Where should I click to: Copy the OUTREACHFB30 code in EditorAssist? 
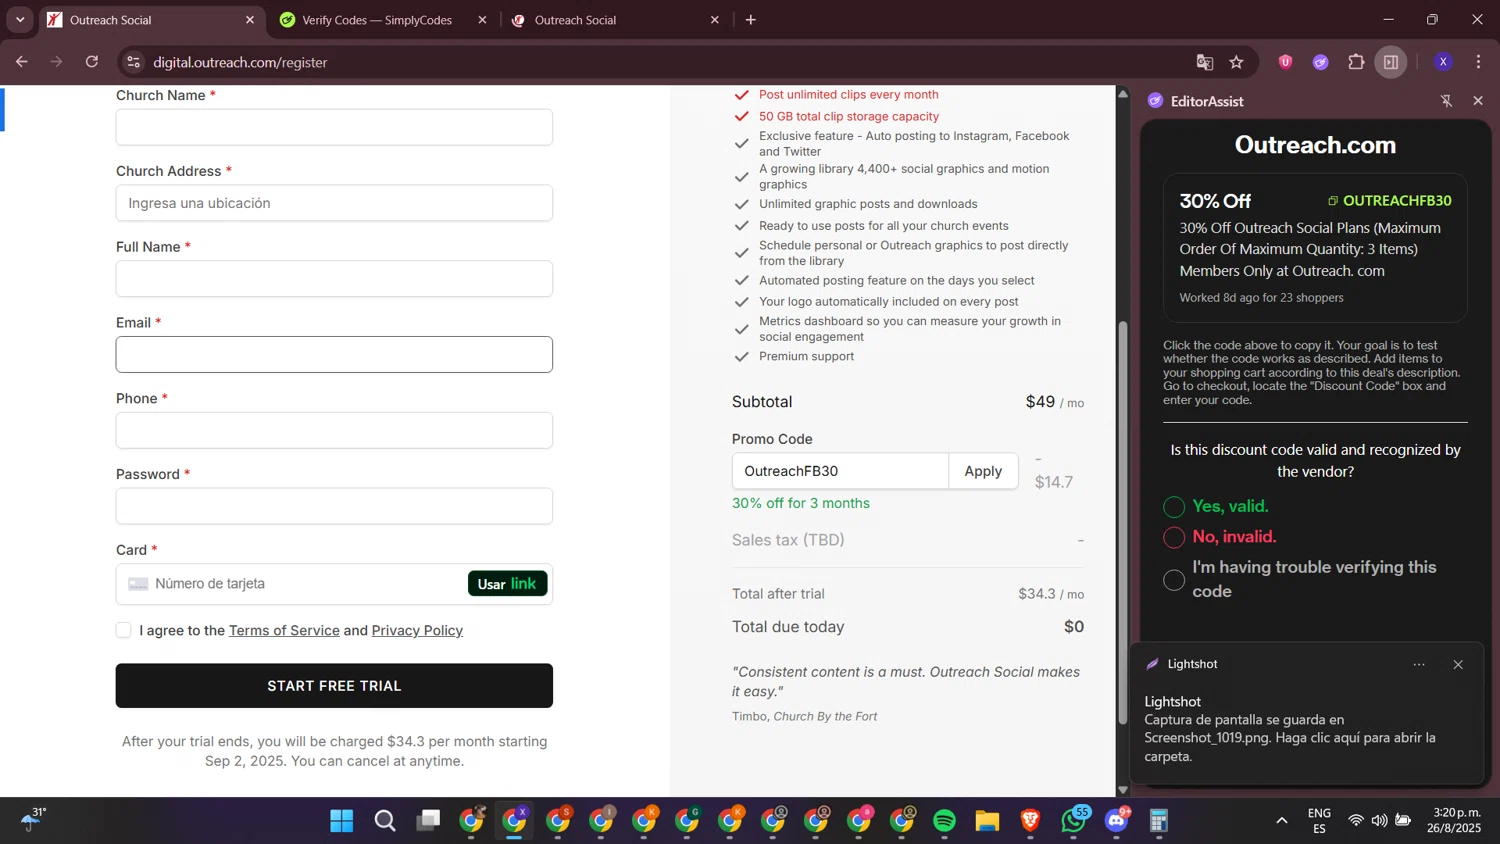click(x=1389, y=200)
